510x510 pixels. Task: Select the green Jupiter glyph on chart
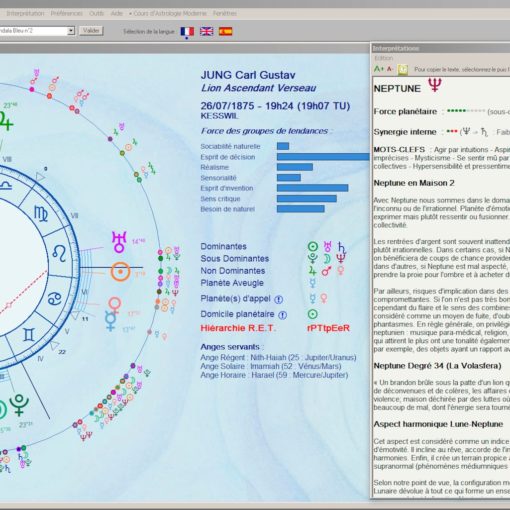pos(6,122)
